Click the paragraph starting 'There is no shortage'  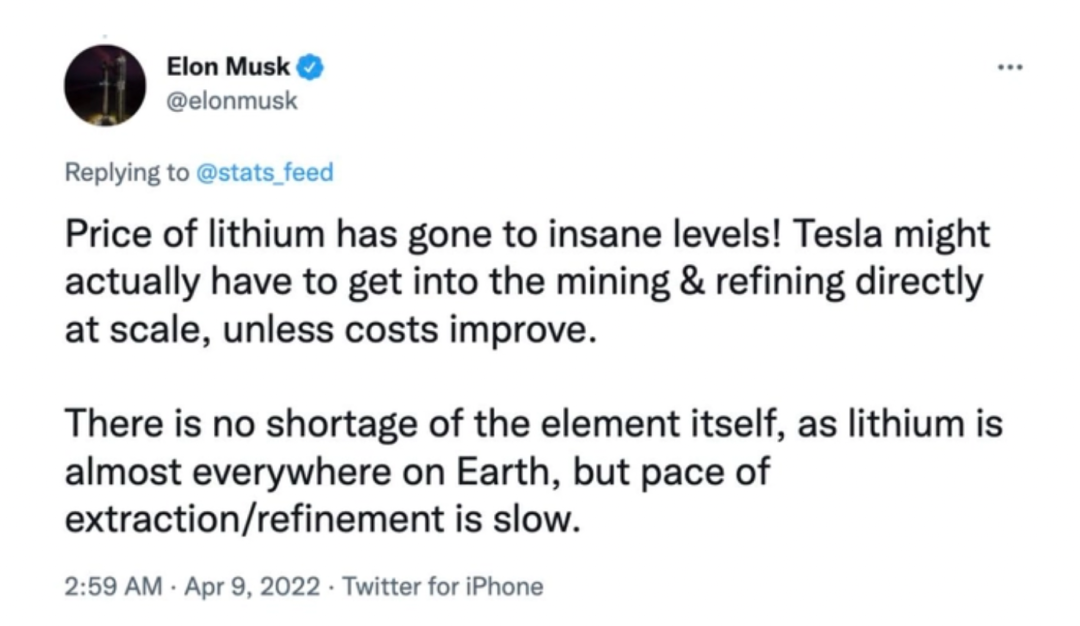[534, 471]
